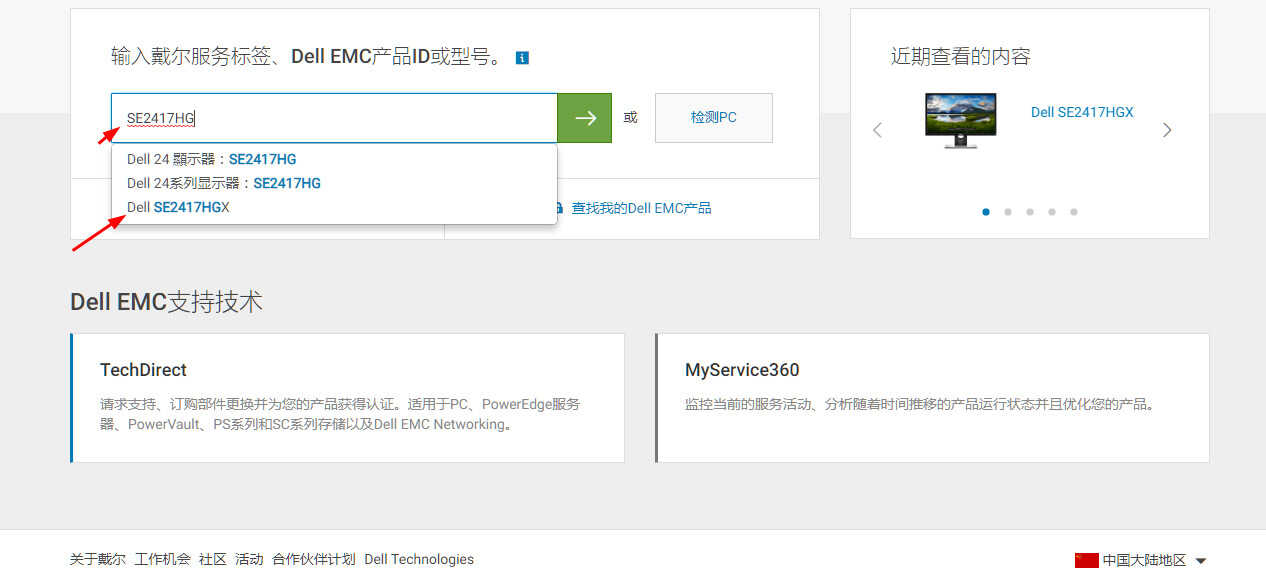
Task: Choose suggestion Dell 24系列显示器：SE2417HG
Action: tap(334, 183)
